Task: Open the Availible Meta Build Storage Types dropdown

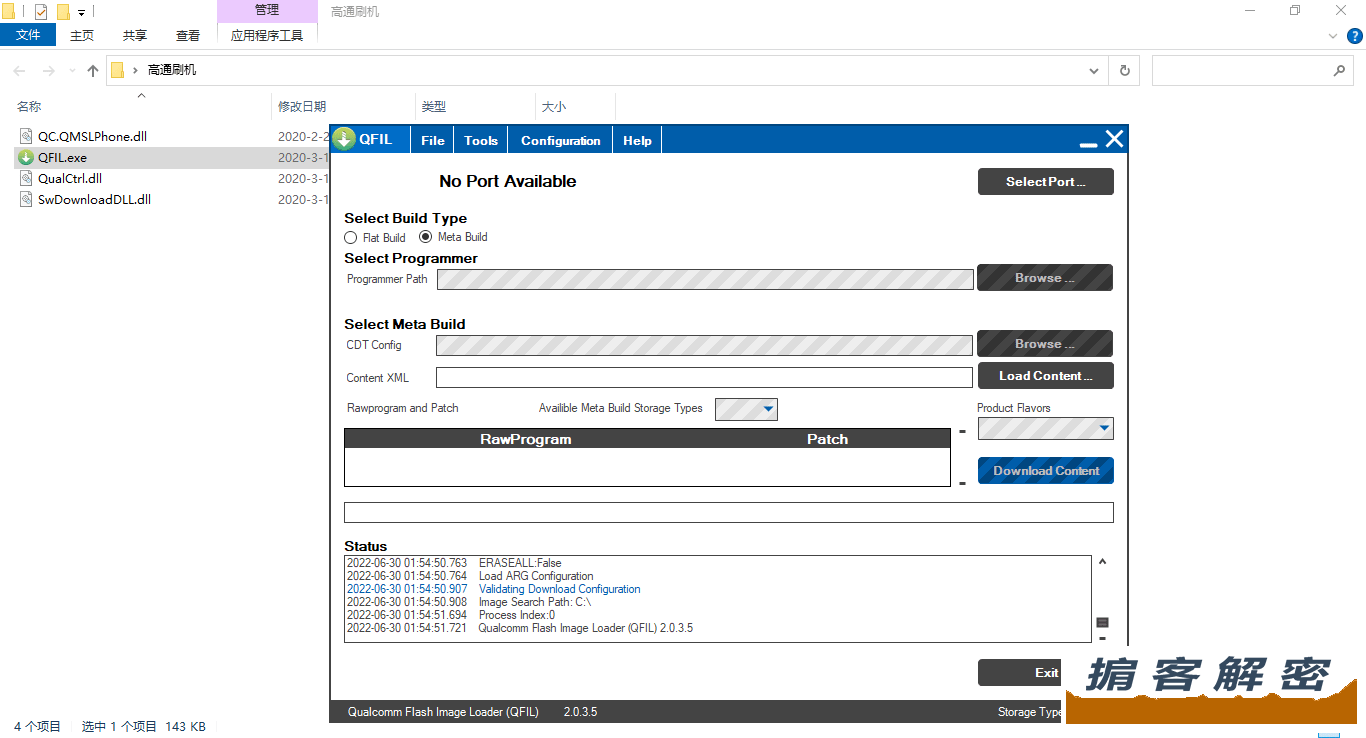Action: tap(746, 409)
